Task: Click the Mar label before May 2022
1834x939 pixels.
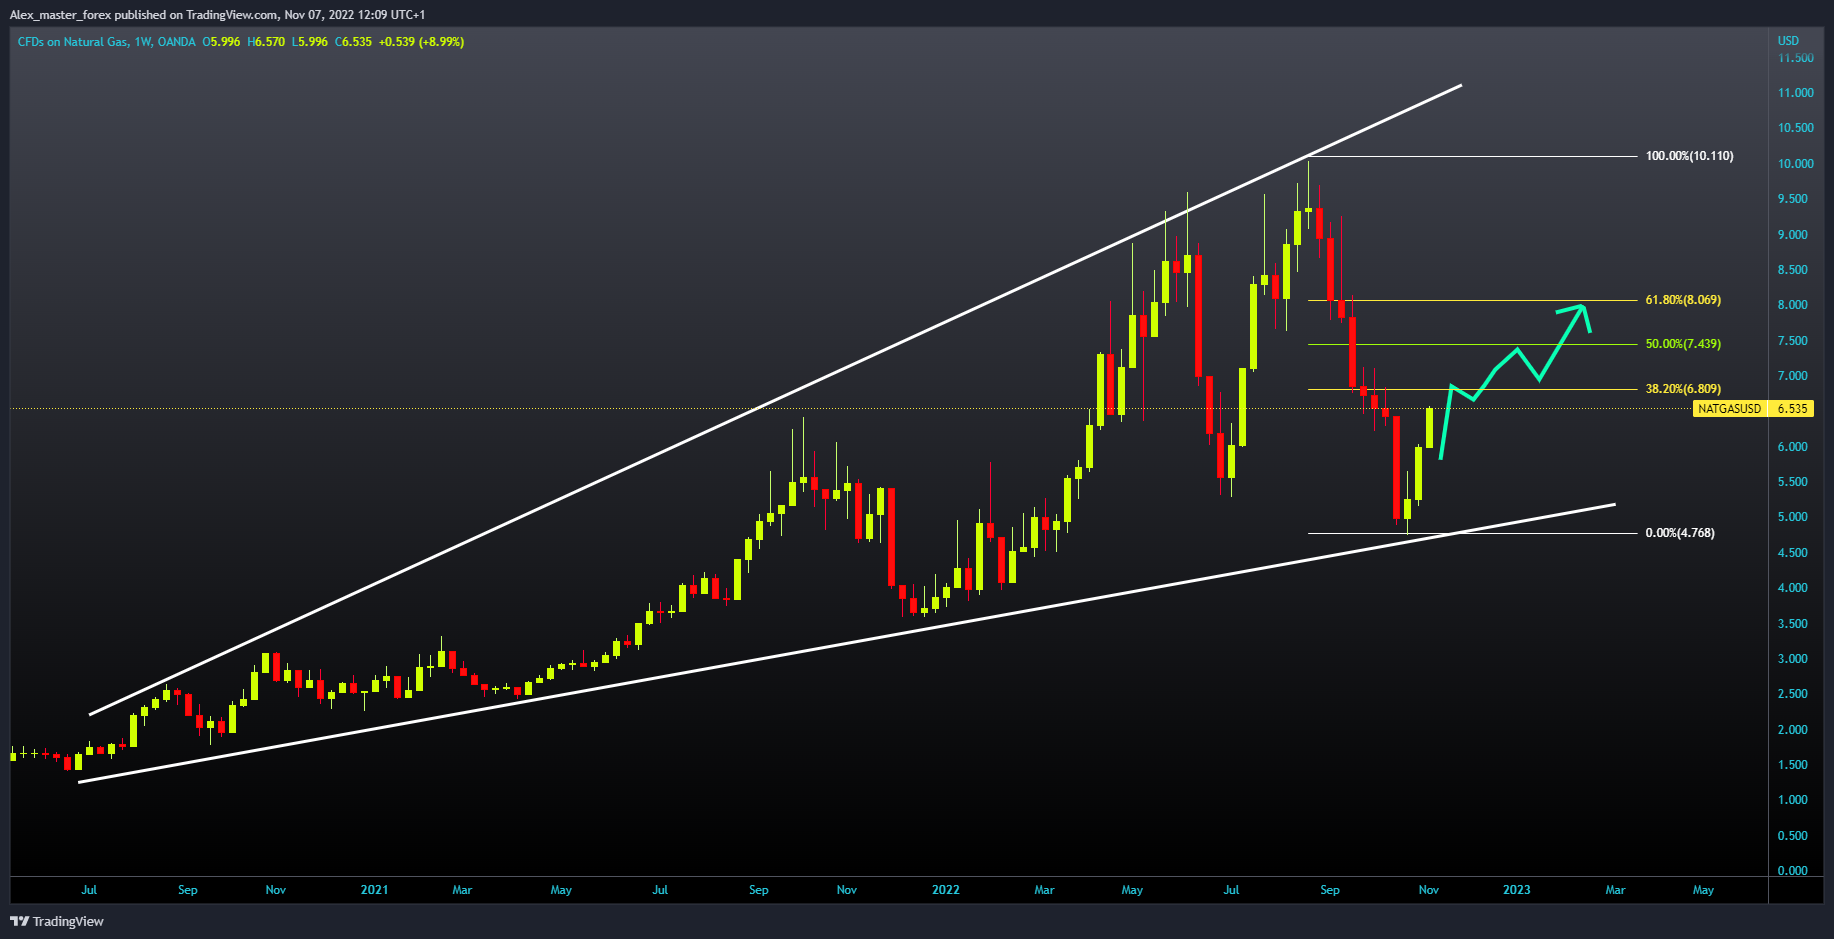Action: click(x=1044, y=890)
